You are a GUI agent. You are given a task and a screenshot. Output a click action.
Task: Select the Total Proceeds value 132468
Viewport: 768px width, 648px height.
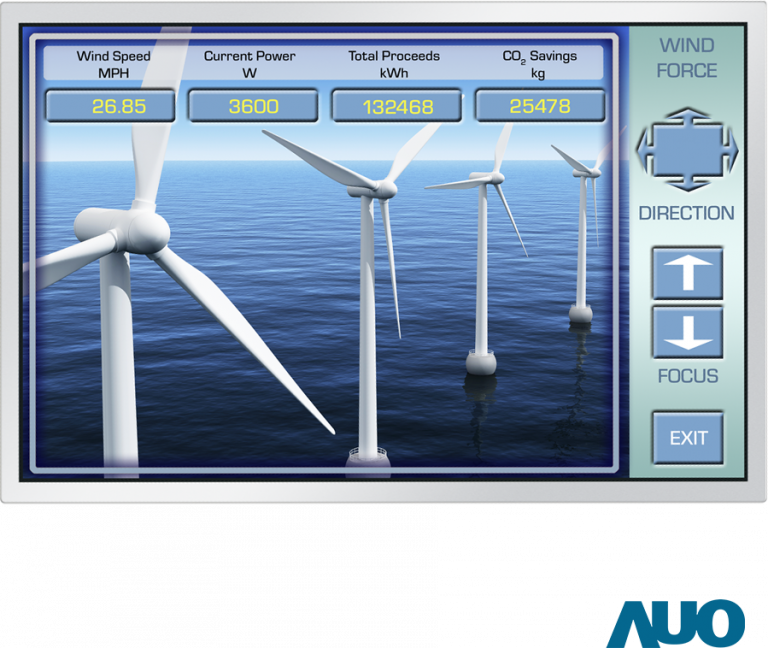[x=397, y=106]
